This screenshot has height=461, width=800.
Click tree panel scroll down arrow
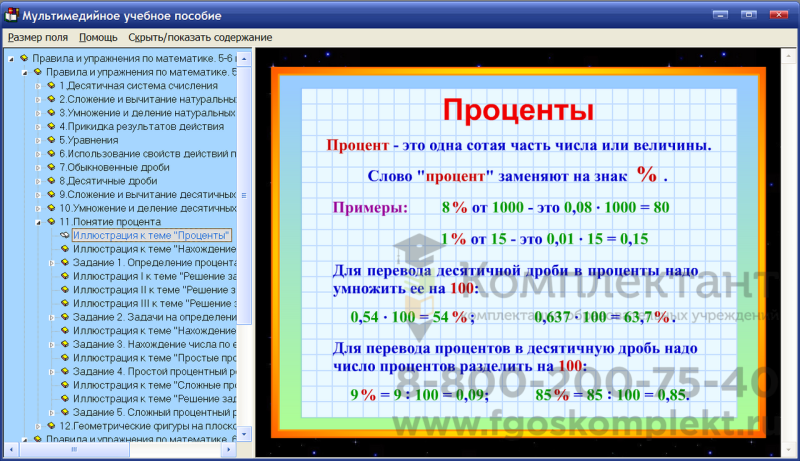coord(244,434)
